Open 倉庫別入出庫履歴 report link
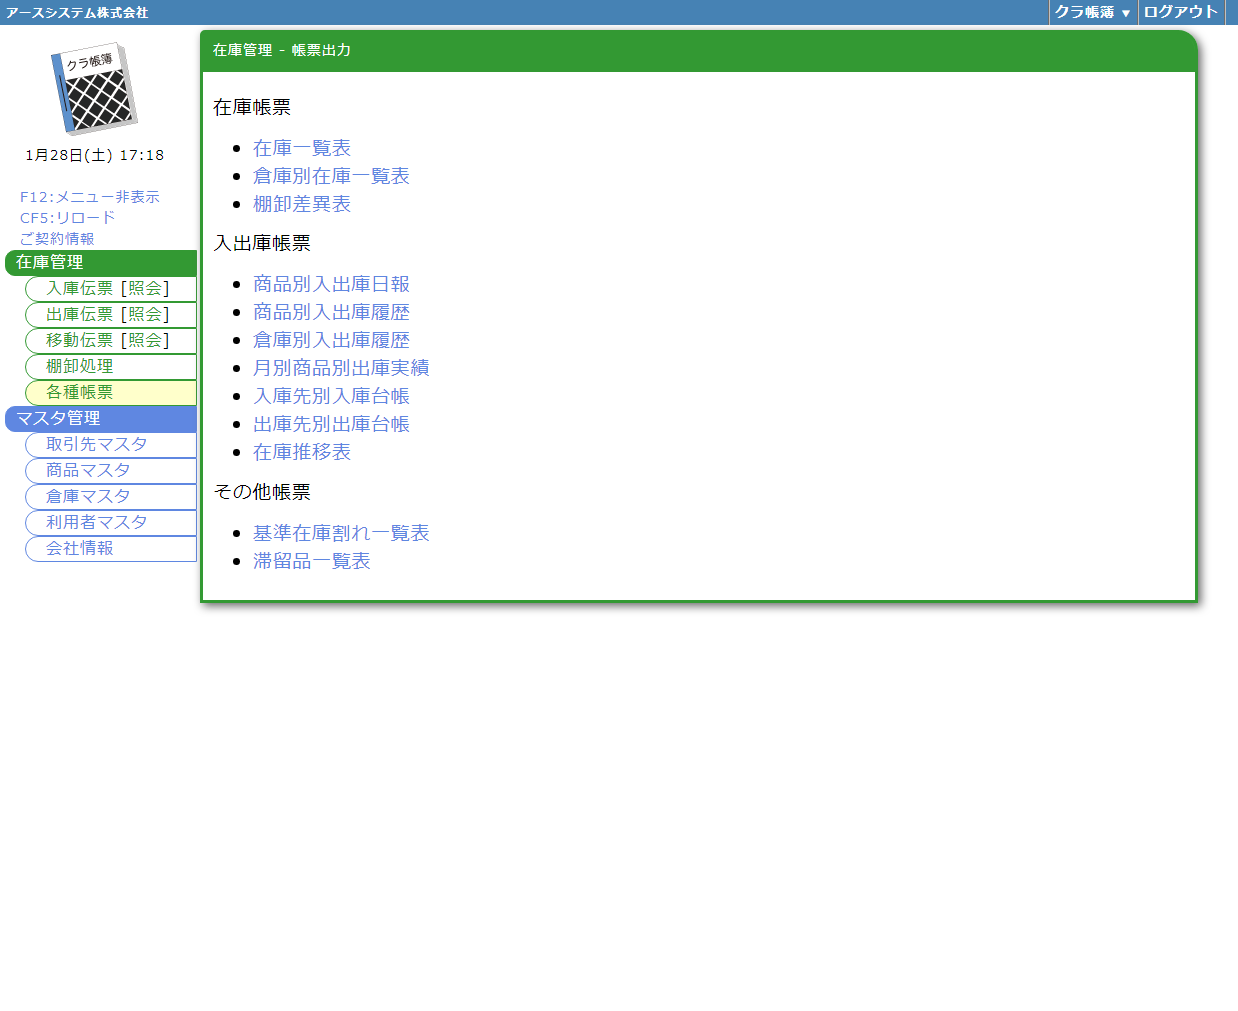 tap(331, 340)
